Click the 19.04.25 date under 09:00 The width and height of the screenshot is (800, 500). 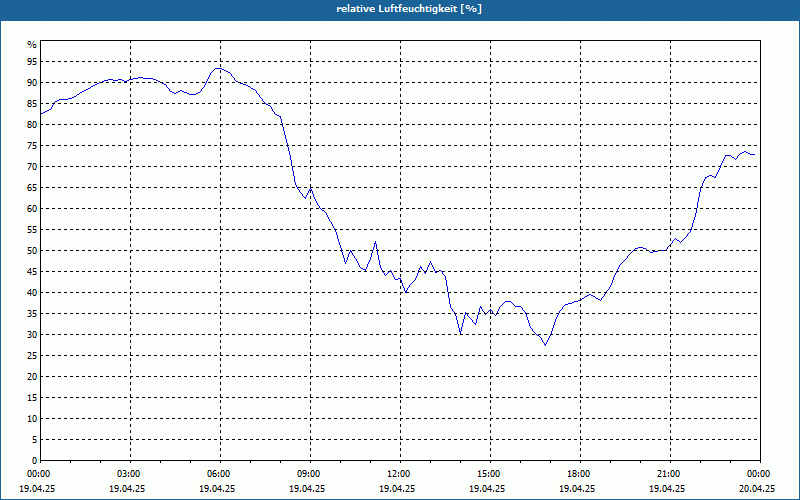coord(307,488)
